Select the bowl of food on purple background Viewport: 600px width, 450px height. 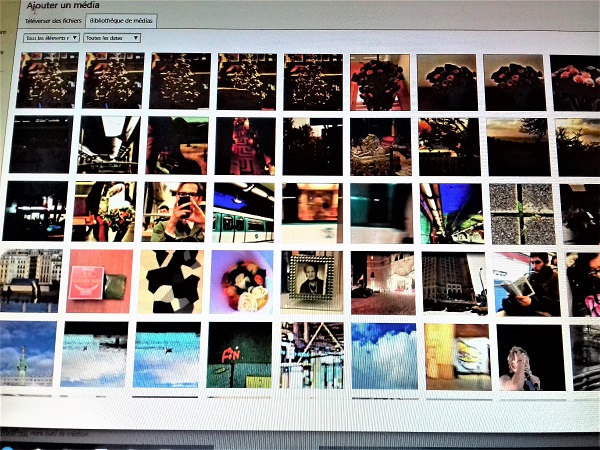[x=241, y=281]
